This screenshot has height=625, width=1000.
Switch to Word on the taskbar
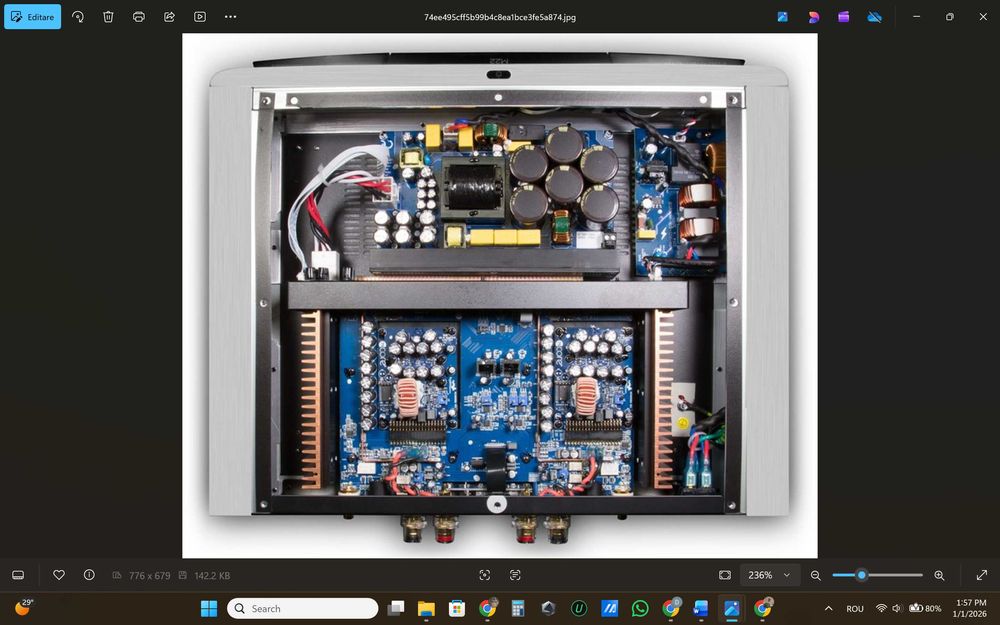tap(701, 608)
